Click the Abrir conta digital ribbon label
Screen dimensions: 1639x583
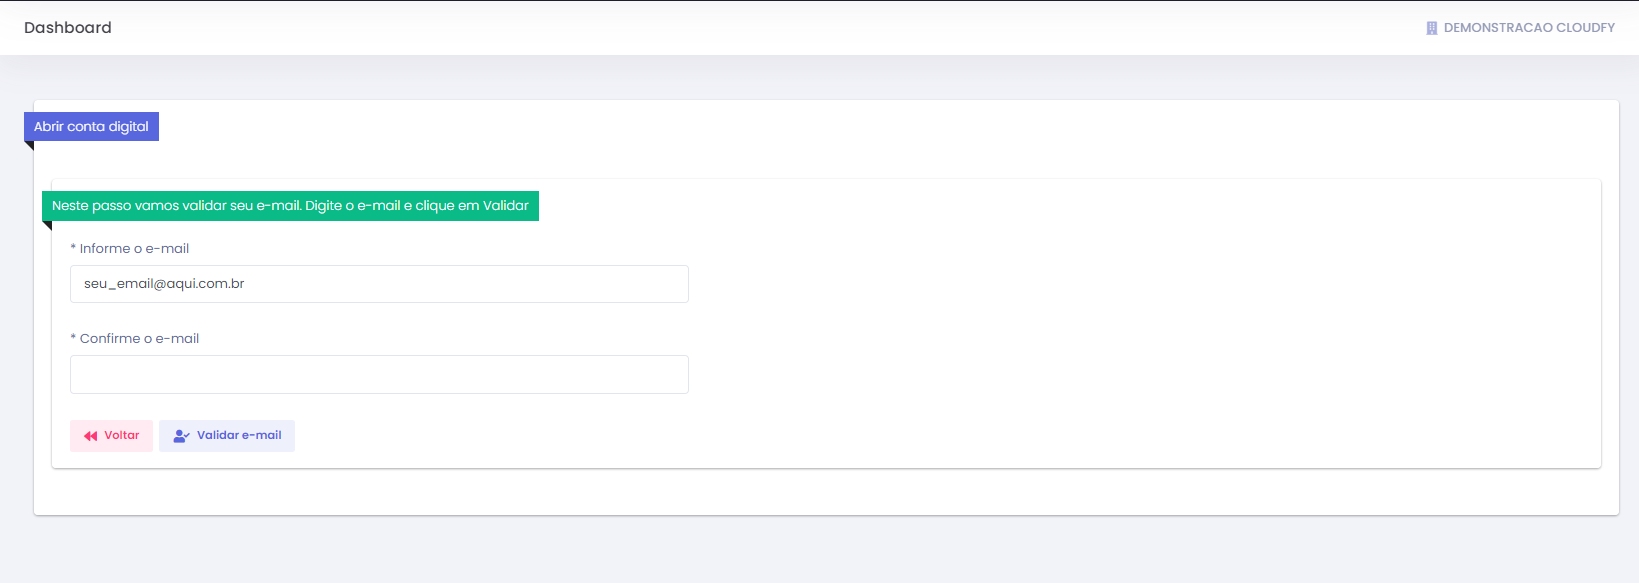[x=91, y=127]
